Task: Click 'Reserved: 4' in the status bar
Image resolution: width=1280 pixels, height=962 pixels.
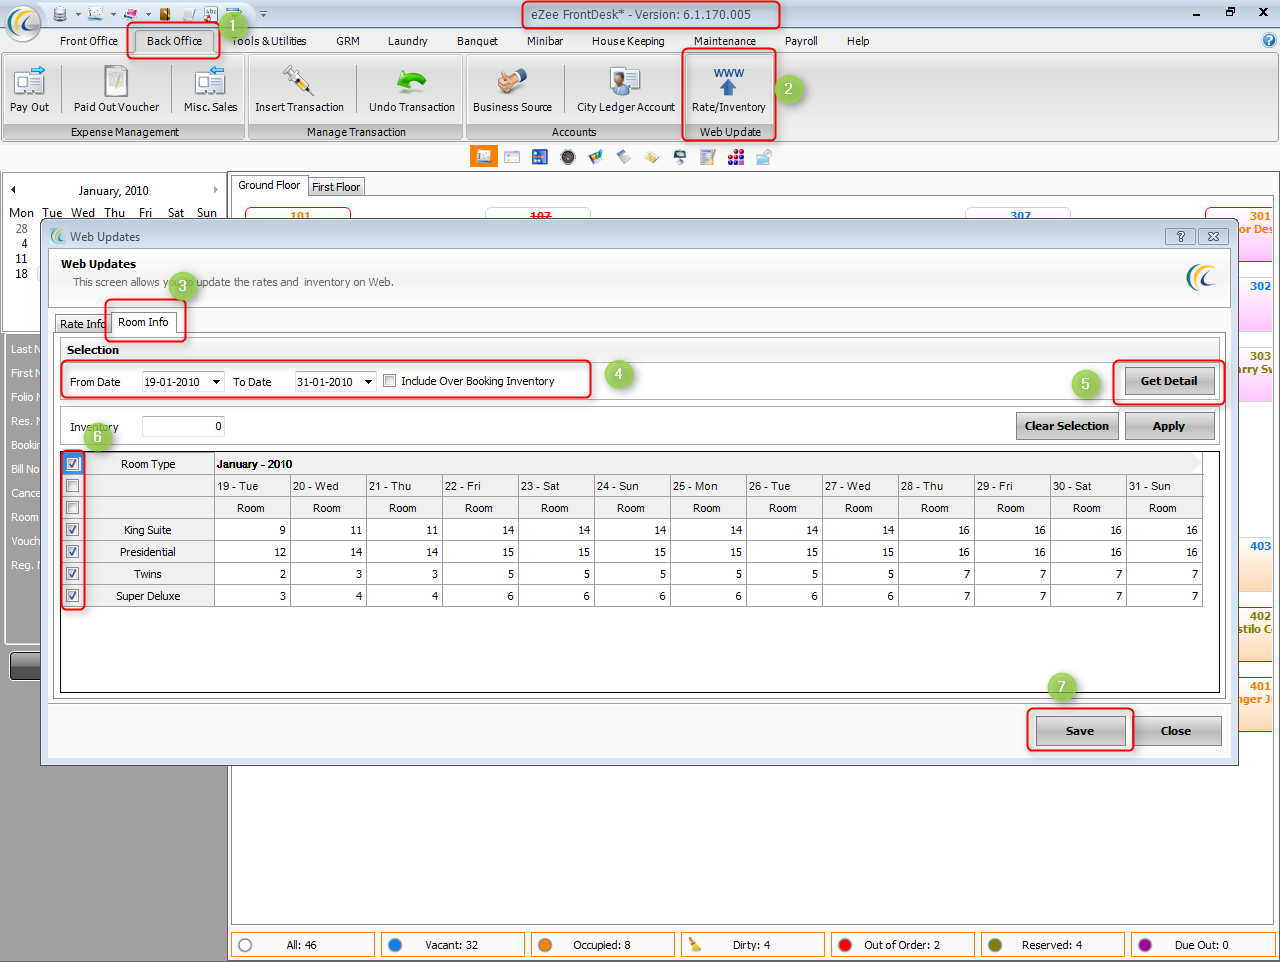Action: pyautogui.click(x=1051, y=944)
